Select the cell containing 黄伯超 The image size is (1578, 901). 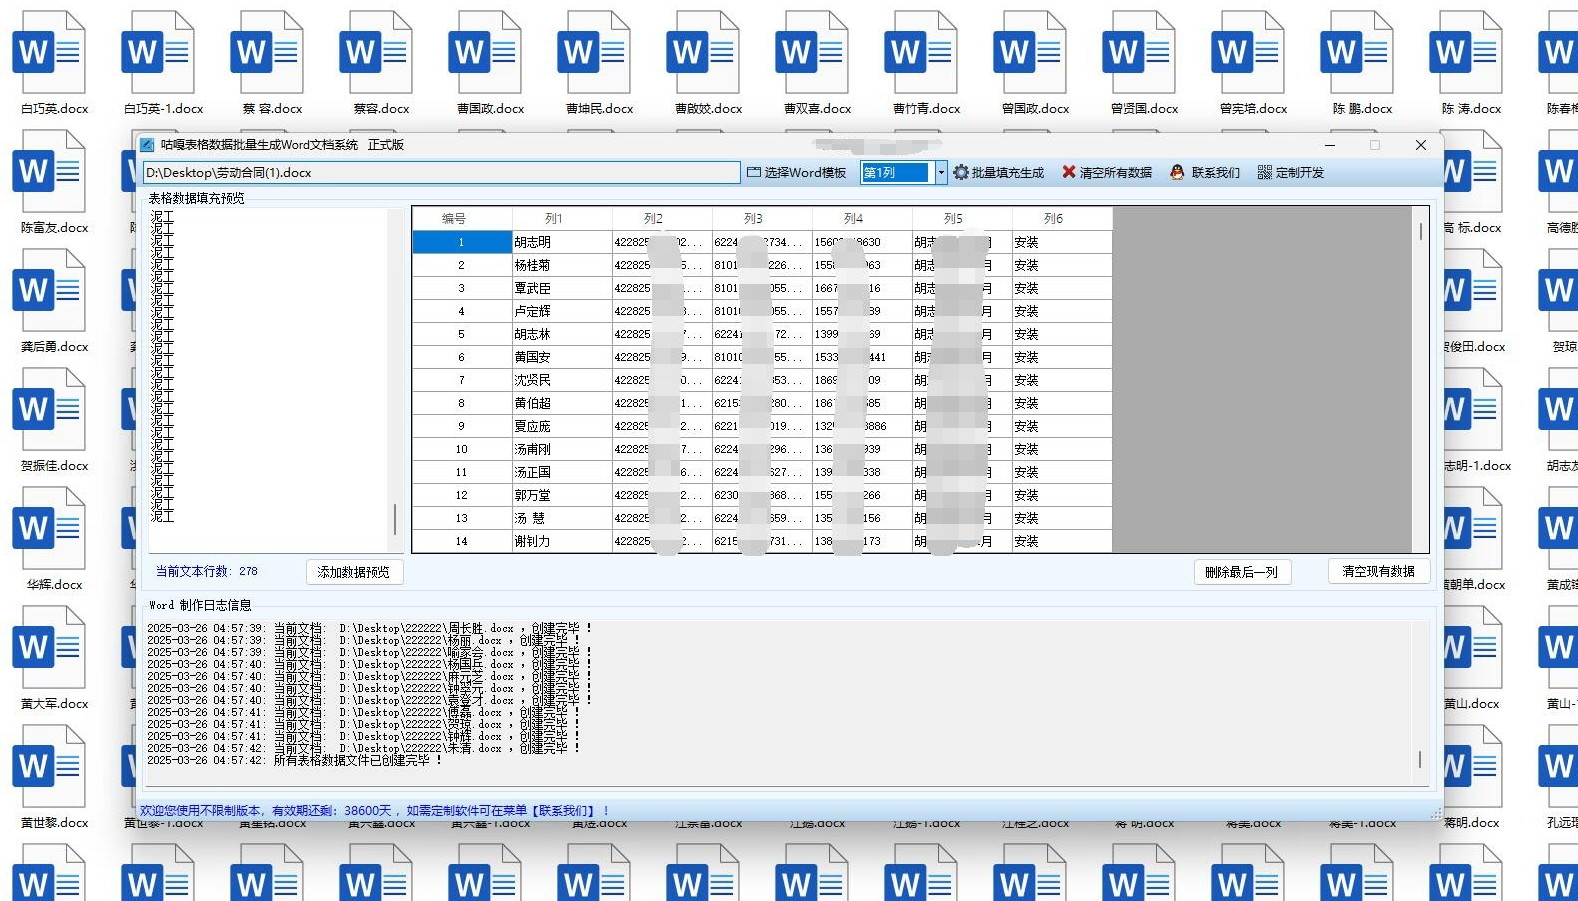[x=562, y=403]
